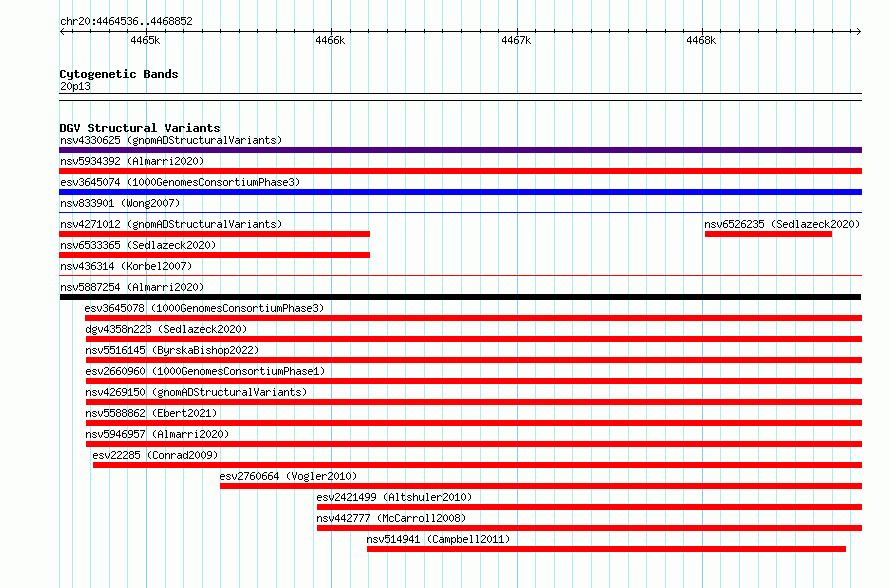Click the 4466k ruler position
Viewport: 890px width, 588px height.
click(330, 40)
